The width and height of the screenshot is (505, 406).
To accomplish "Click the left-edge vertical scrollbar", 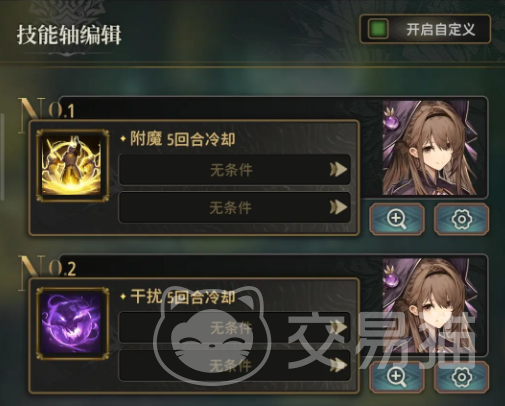I will (x=2, y=157).
